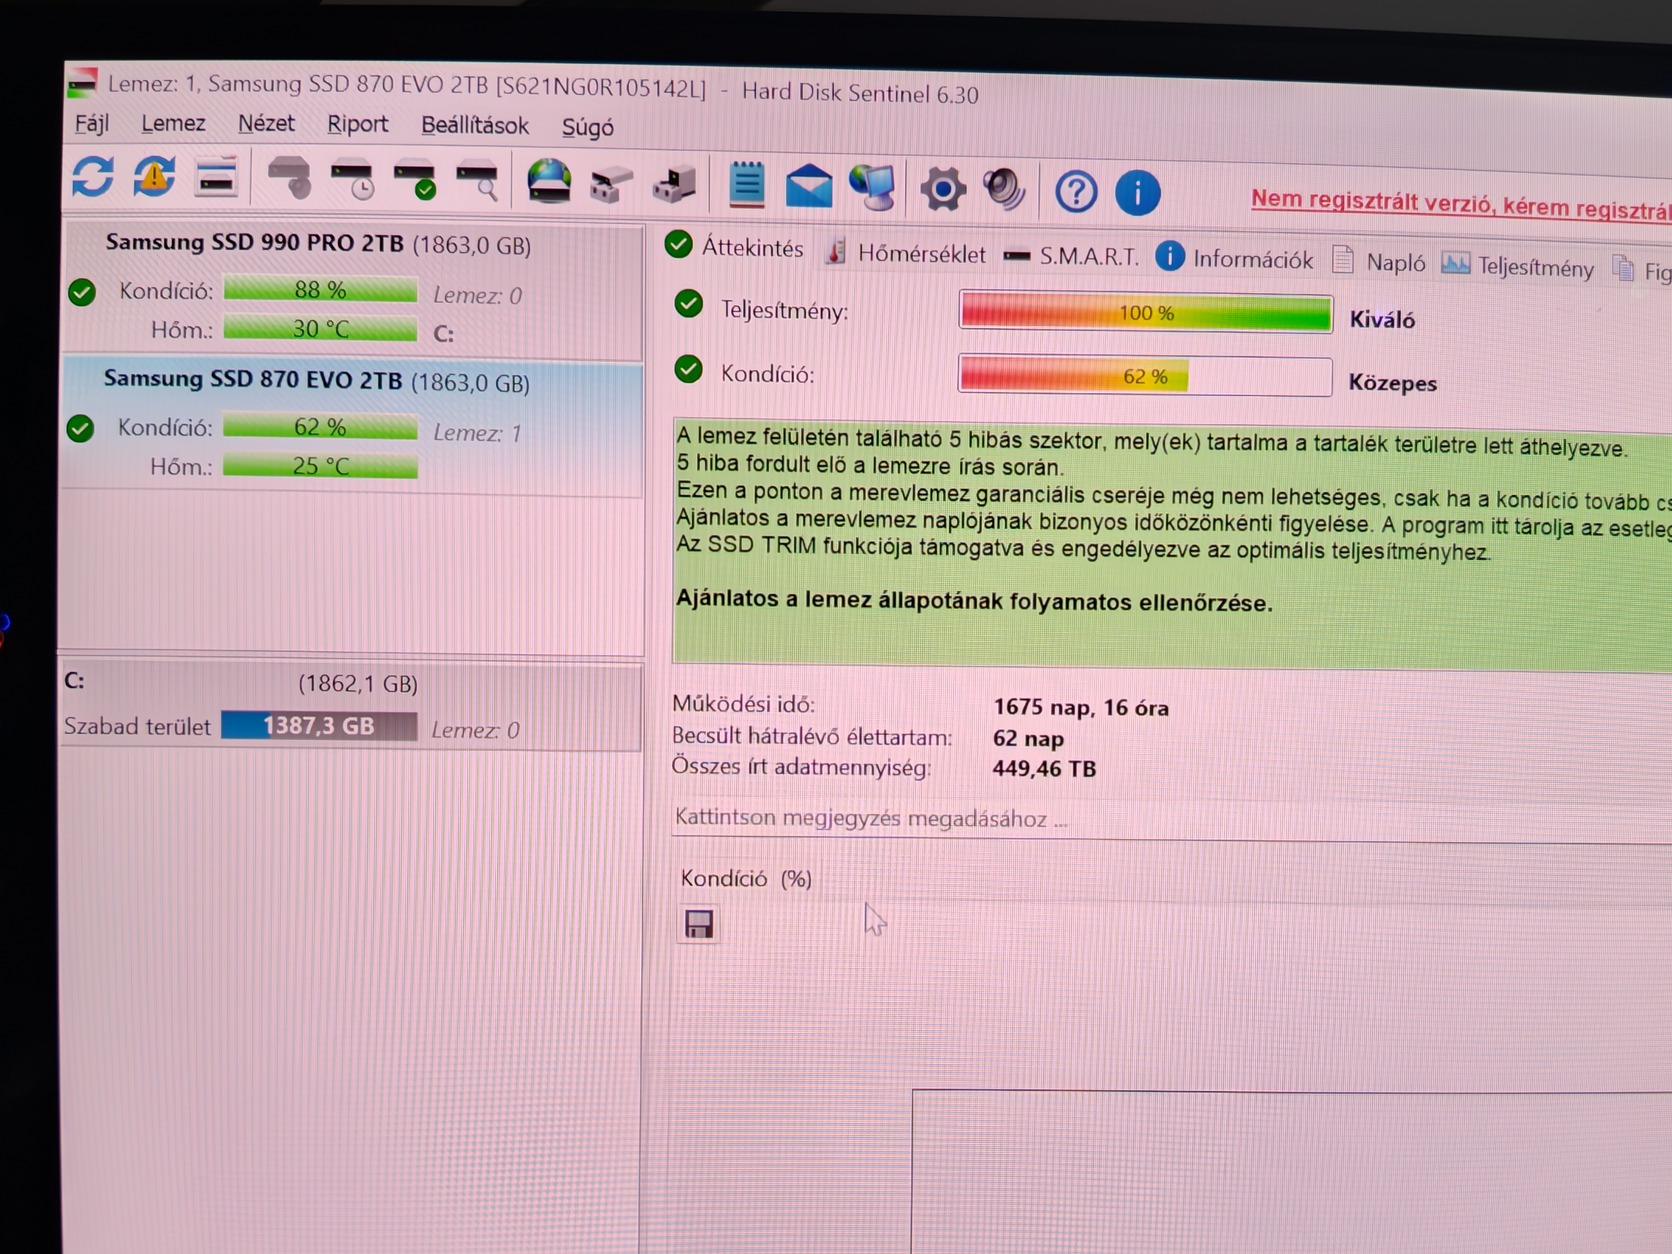Click the disk with clock toolbar icon
The width and height of the screenshot is (1672, 1254).
click(353, 180)
